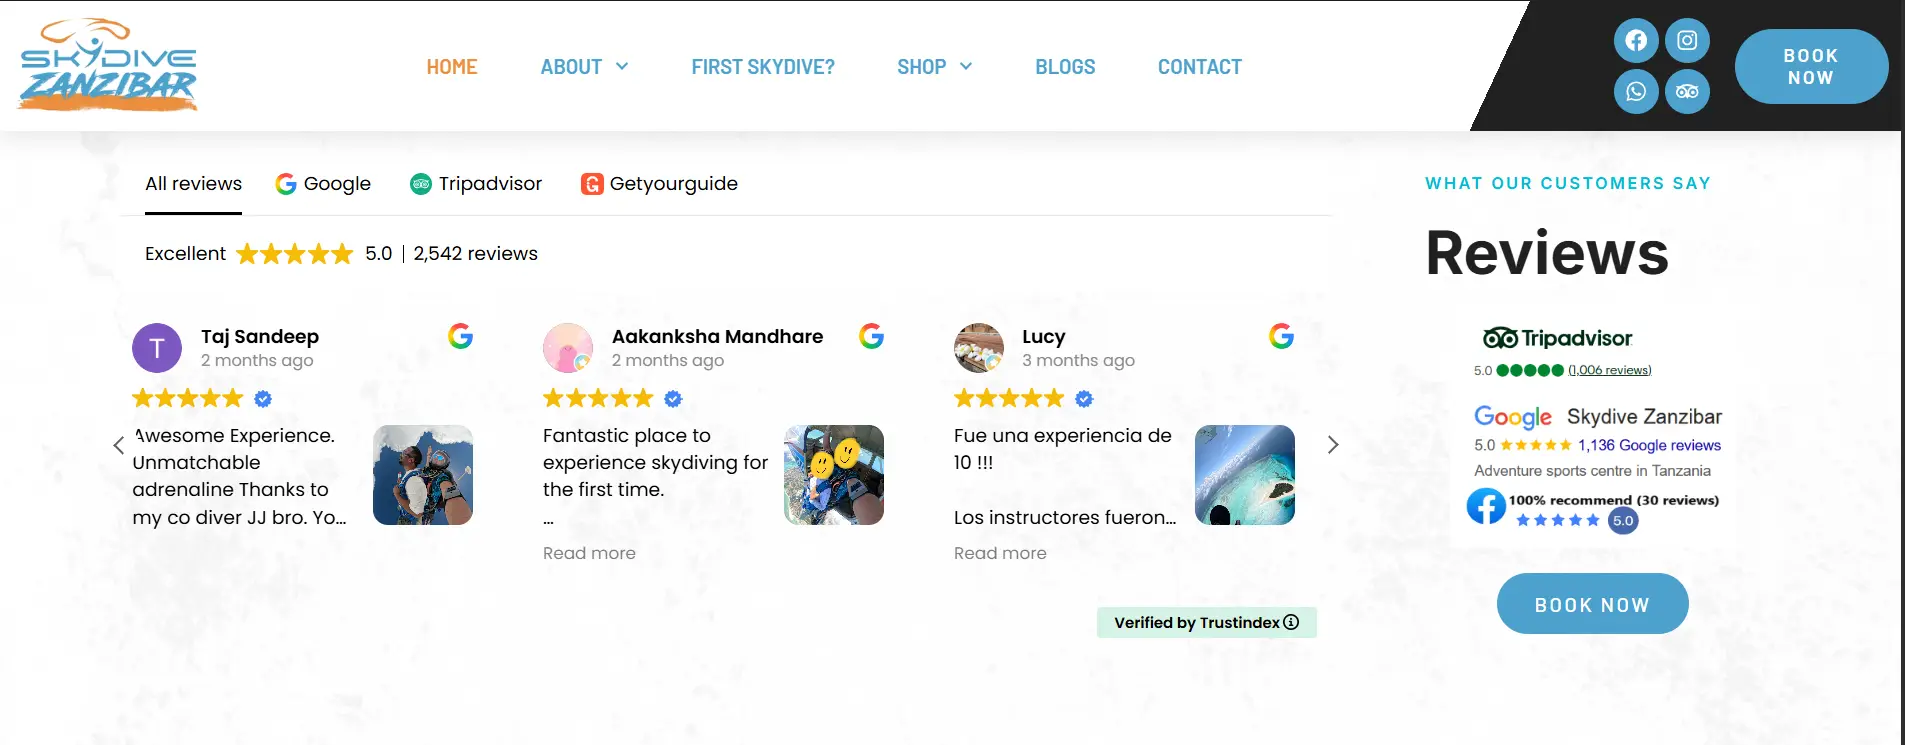This screenshot has width=1905, height=745.
Task: Expand the ABOUT dropdown menu
Action: tap(585, 67)
